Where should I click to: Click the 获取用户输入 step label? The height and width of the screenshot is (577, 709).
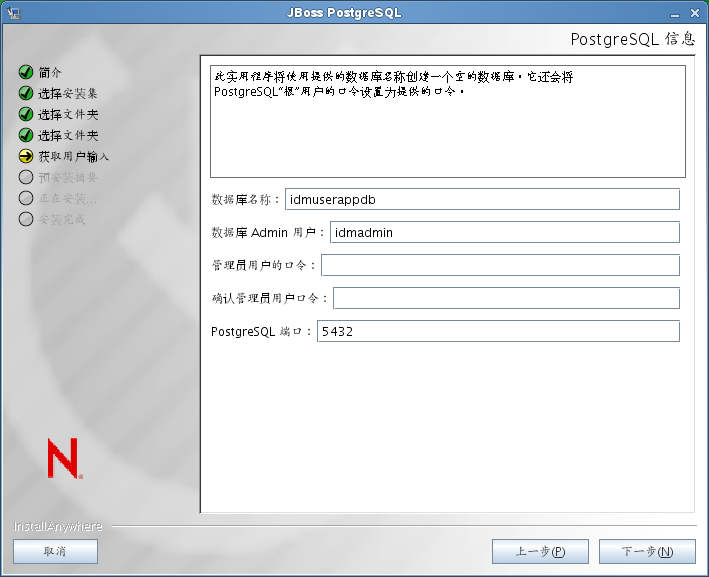[74, 156]
